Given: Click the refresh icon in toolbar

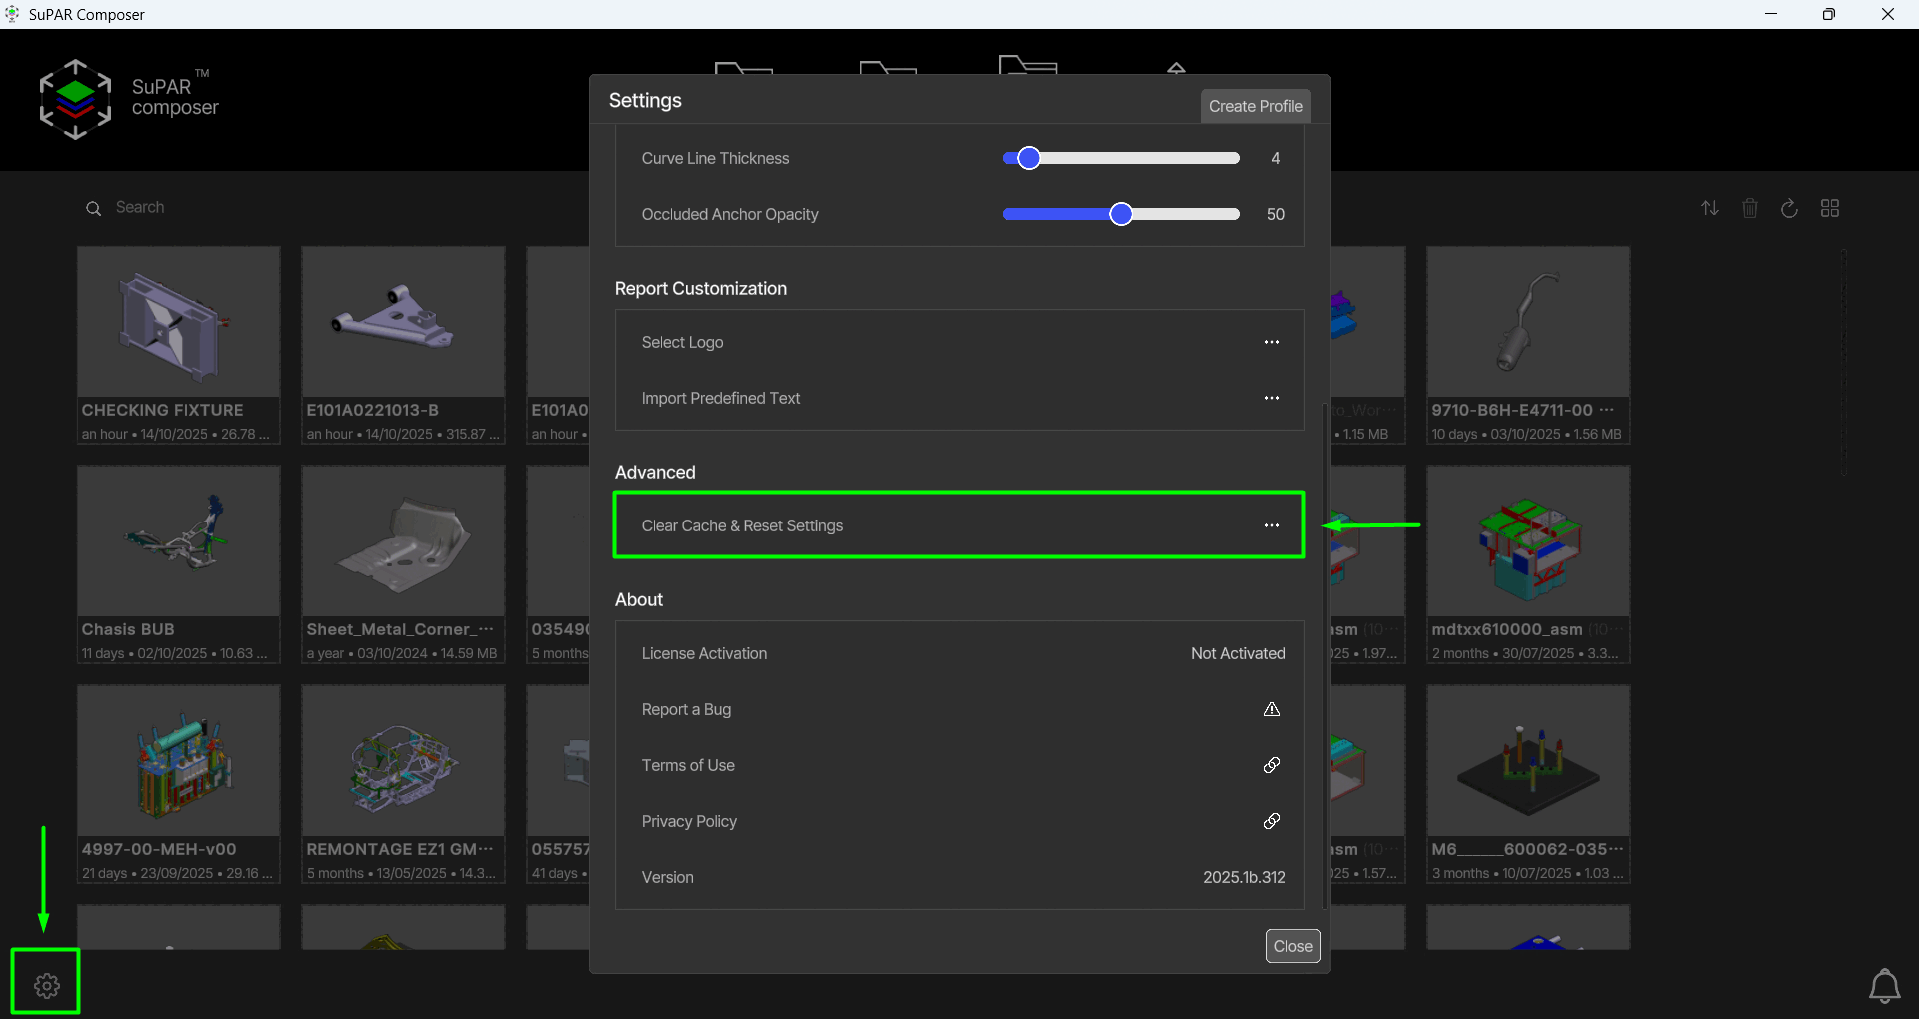Looking at the screenshot, I should (1790, 208).
